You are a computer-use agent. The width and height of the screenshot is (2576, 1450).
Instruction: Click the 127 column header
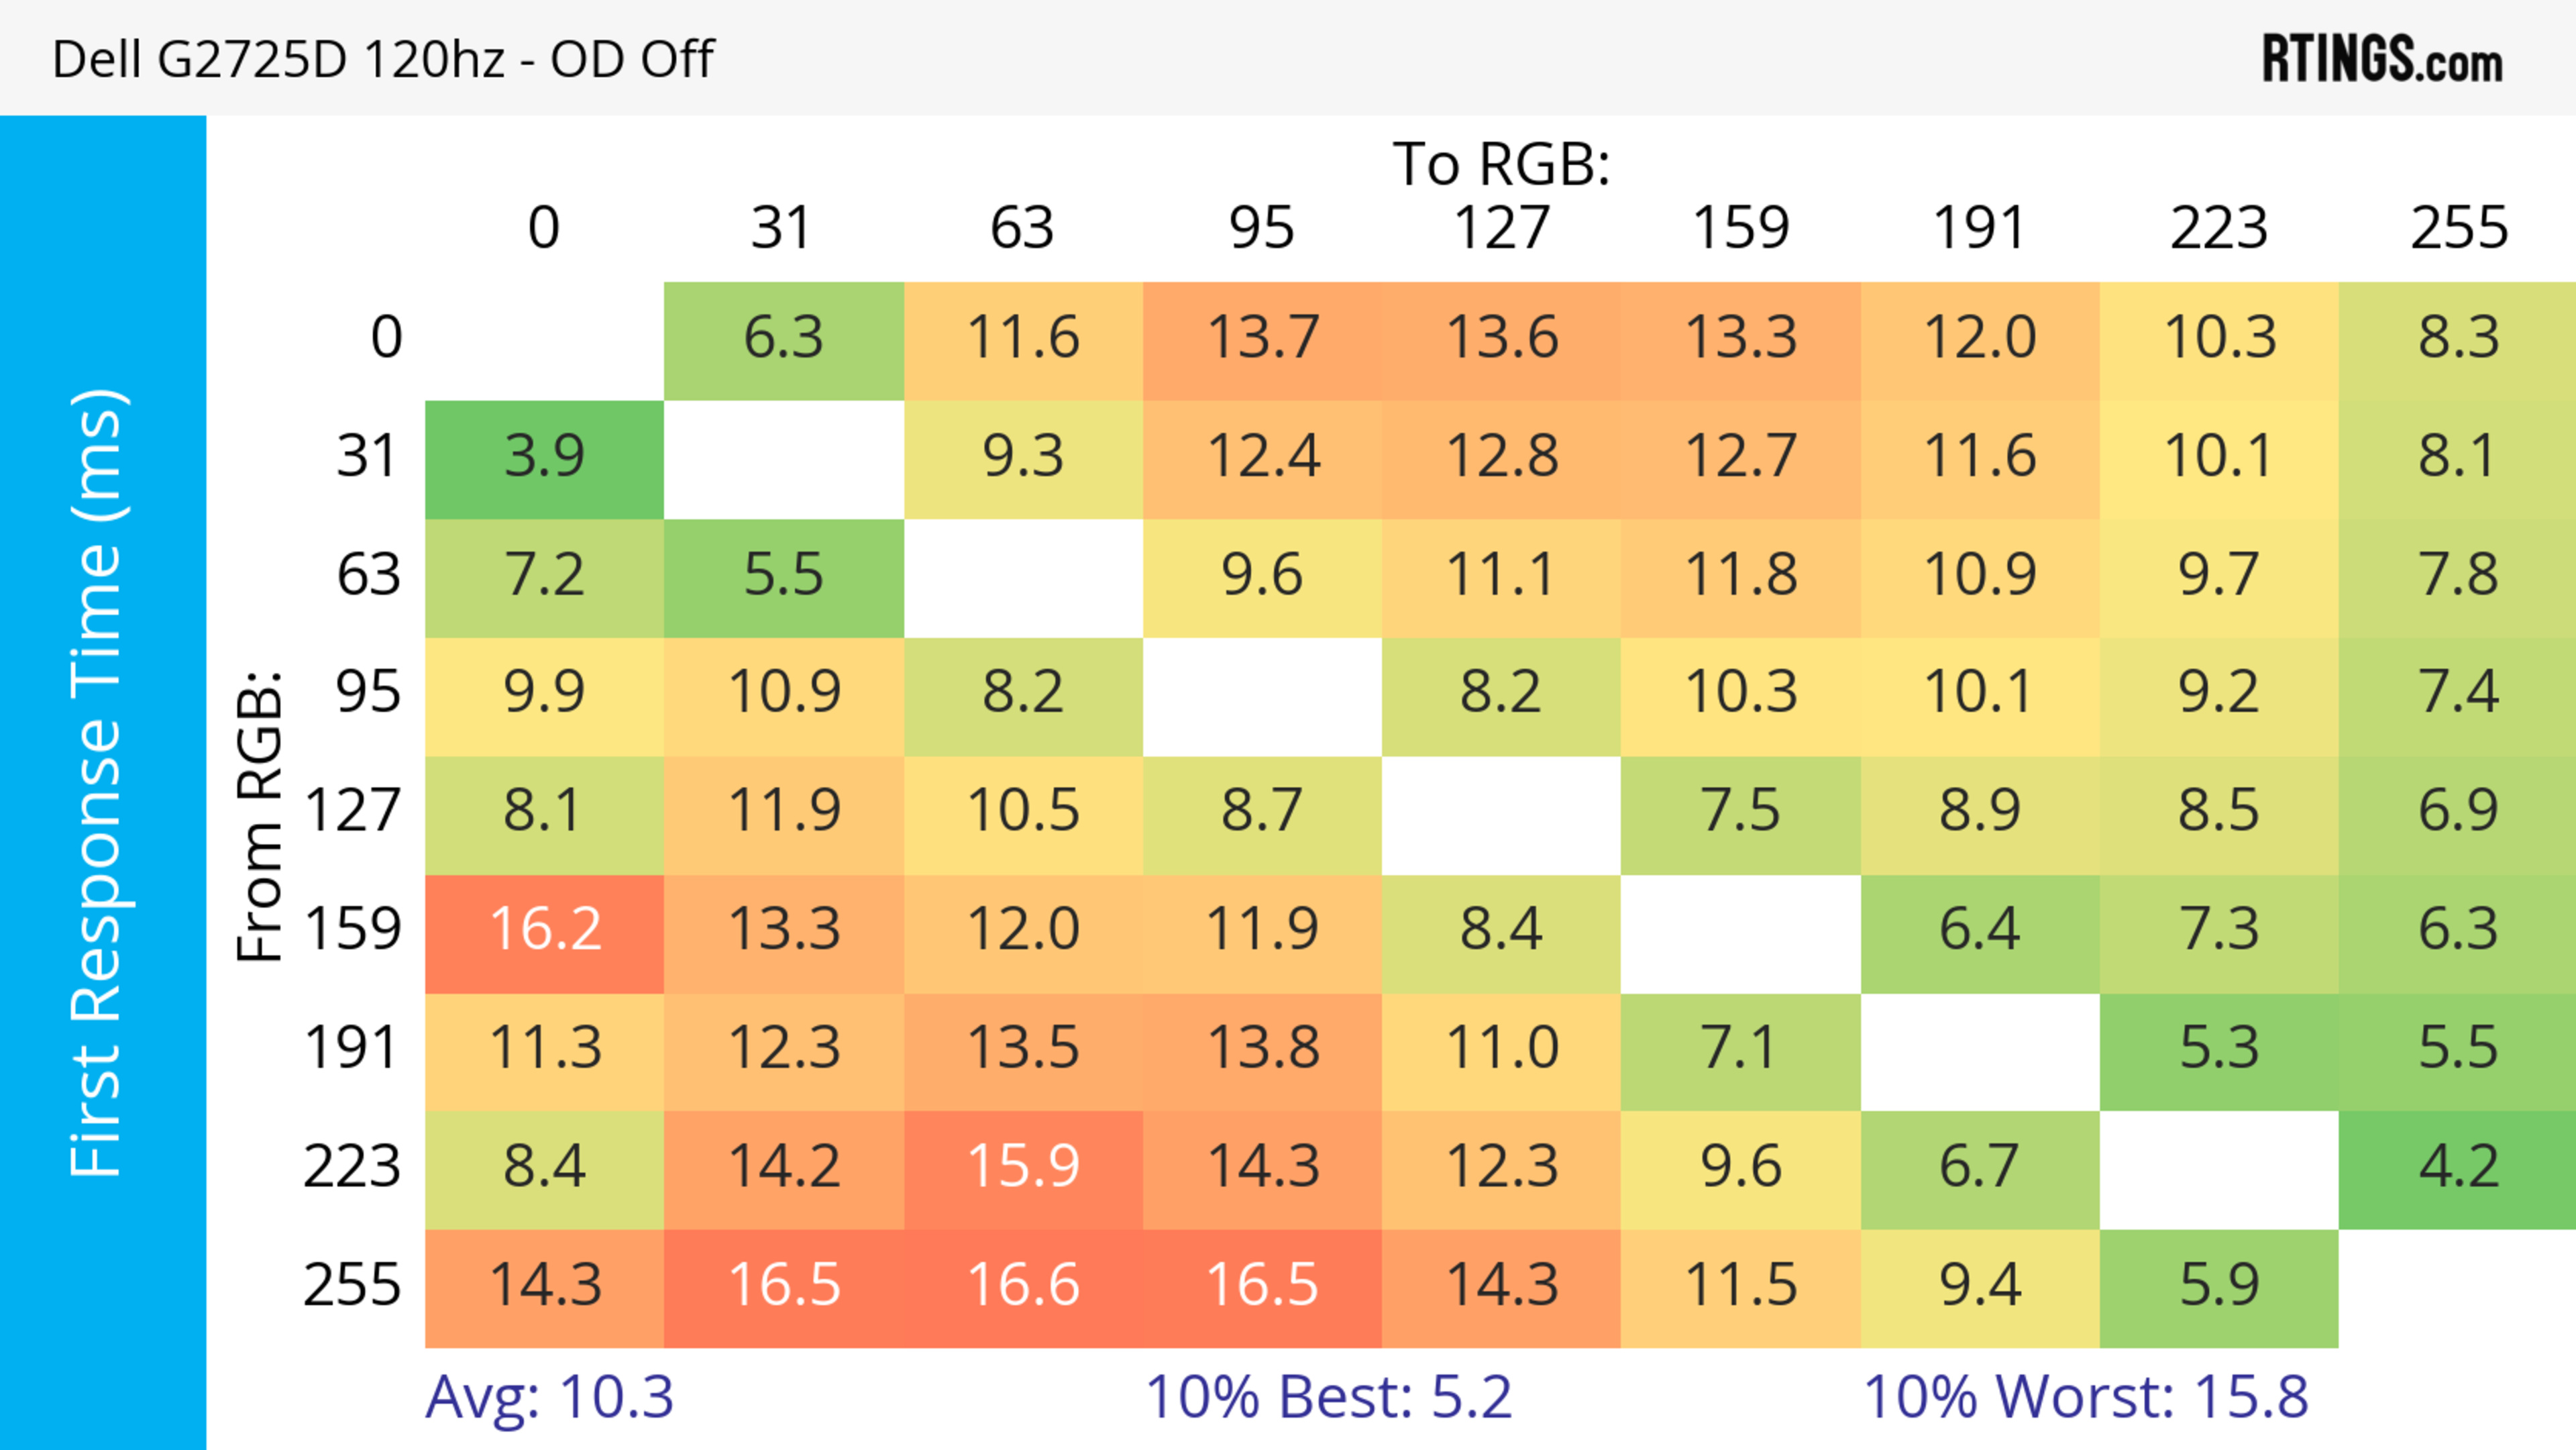point(1501,228)
